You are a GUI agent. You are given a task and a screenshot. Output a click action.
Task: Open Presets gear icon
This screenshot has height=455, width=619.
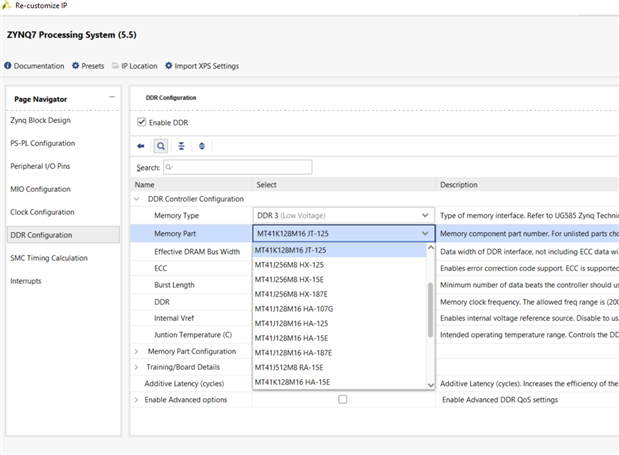point(75,66)
